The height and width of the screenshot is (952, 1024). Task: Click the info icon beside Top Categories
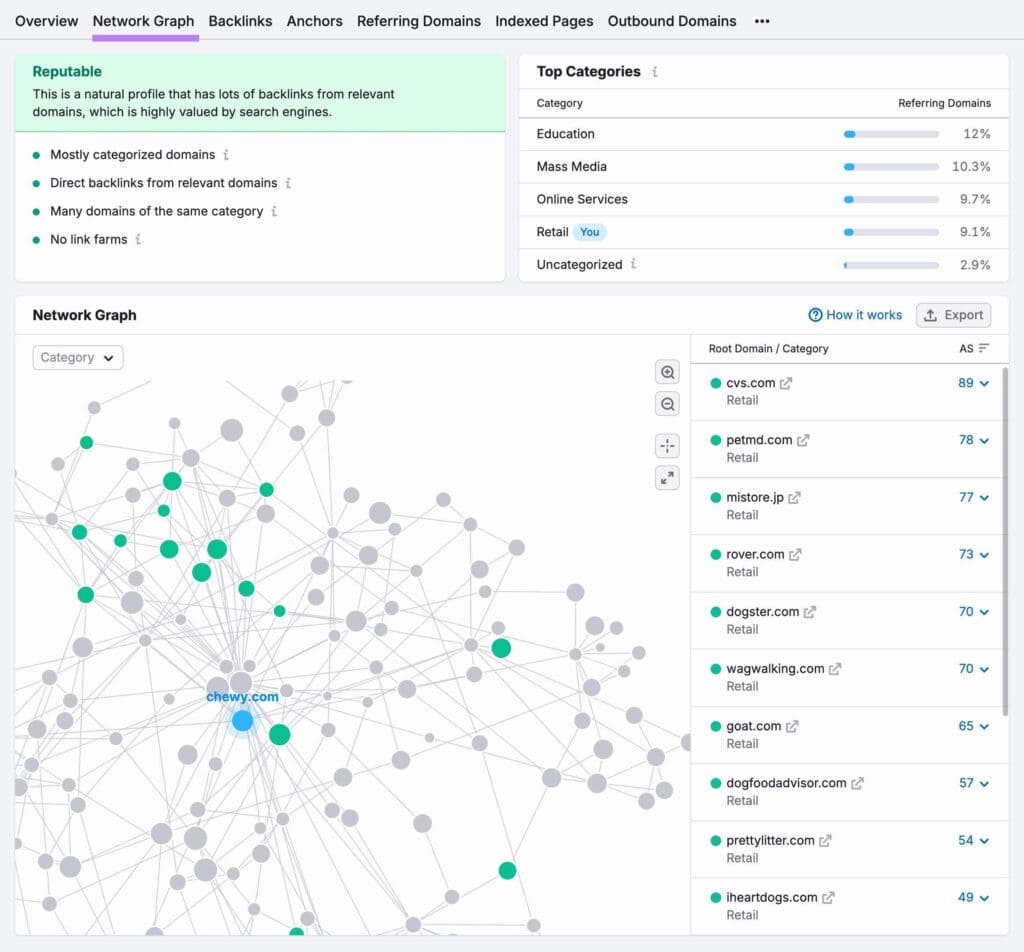[x=655, y=72]
